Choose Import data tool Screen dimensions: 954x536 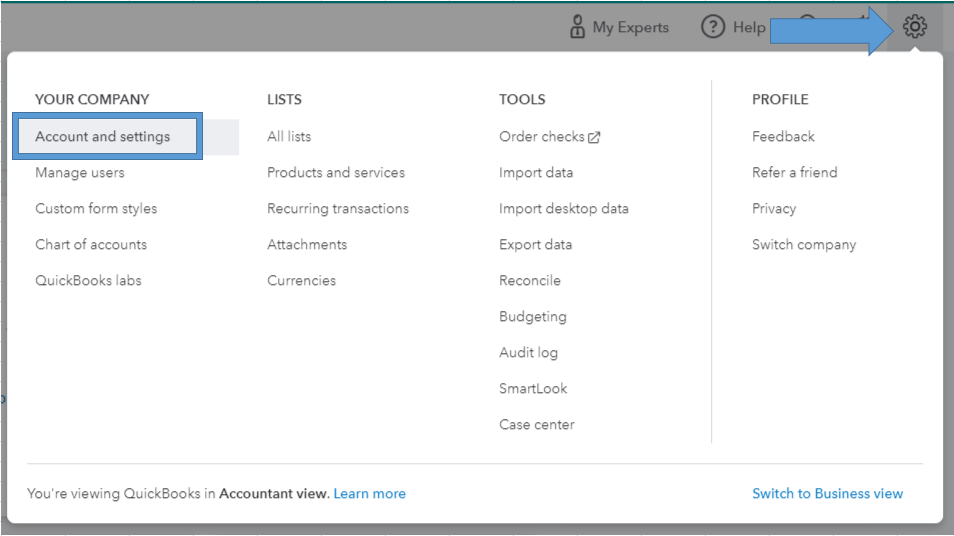pyautogui.click(x=536, y=173)
